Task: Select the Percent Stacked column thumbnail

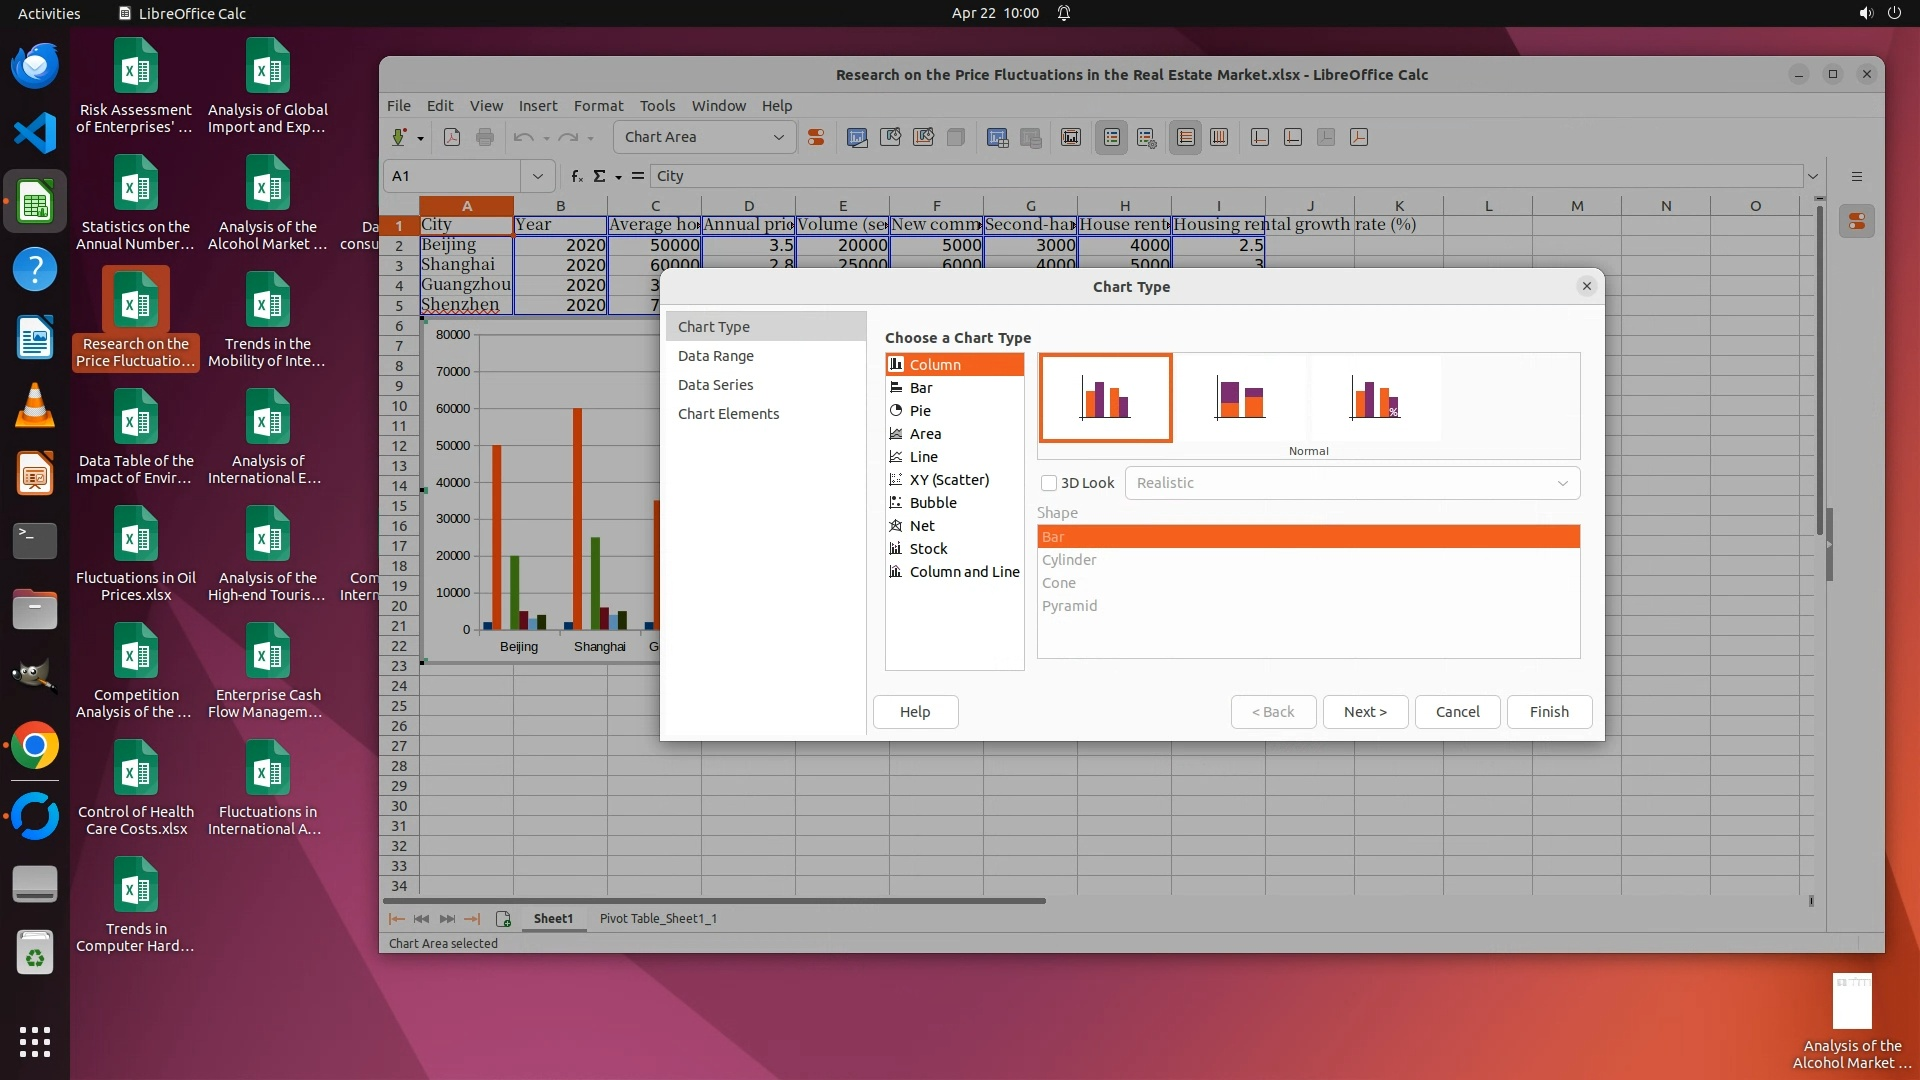Action: click(1375, 398)
